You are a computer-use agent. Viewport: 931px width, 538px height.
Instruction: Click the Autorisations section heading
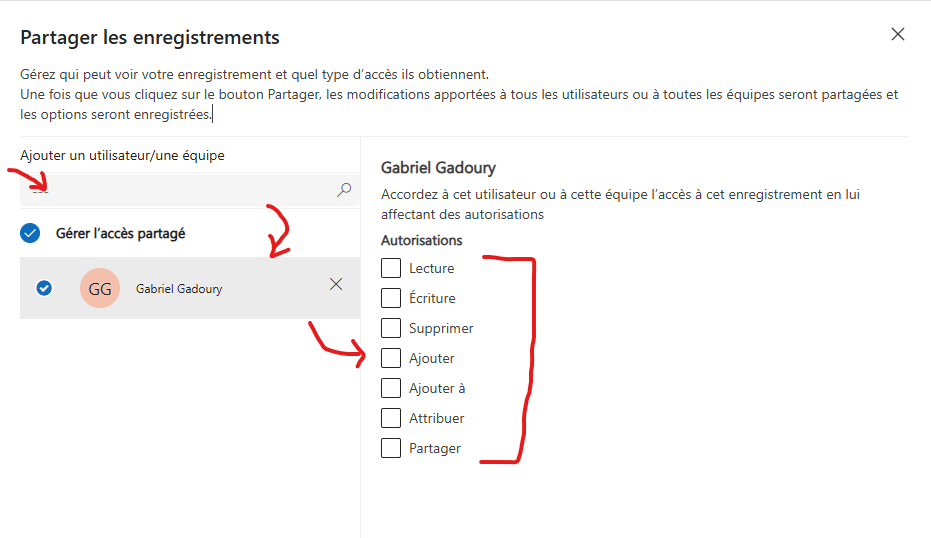click(422, 240)
